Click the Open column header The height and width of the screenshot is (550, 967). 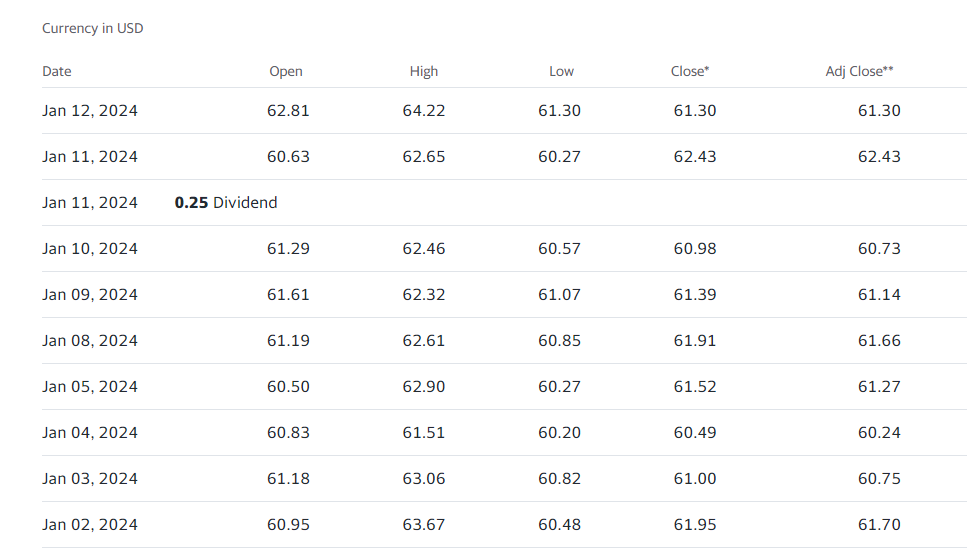pos(286,71)
